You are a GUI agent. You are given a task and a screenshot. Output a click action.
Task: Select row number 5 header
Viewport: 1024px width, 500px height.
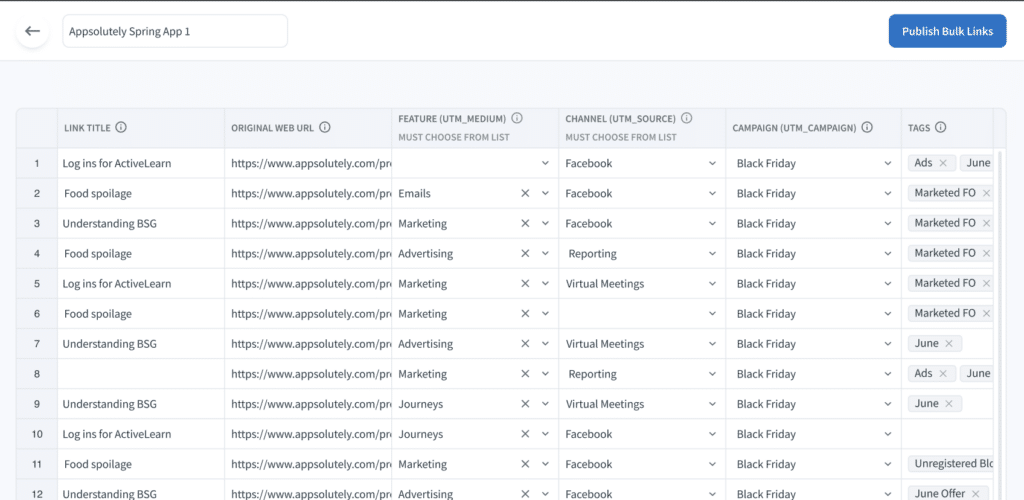(37, 283)
